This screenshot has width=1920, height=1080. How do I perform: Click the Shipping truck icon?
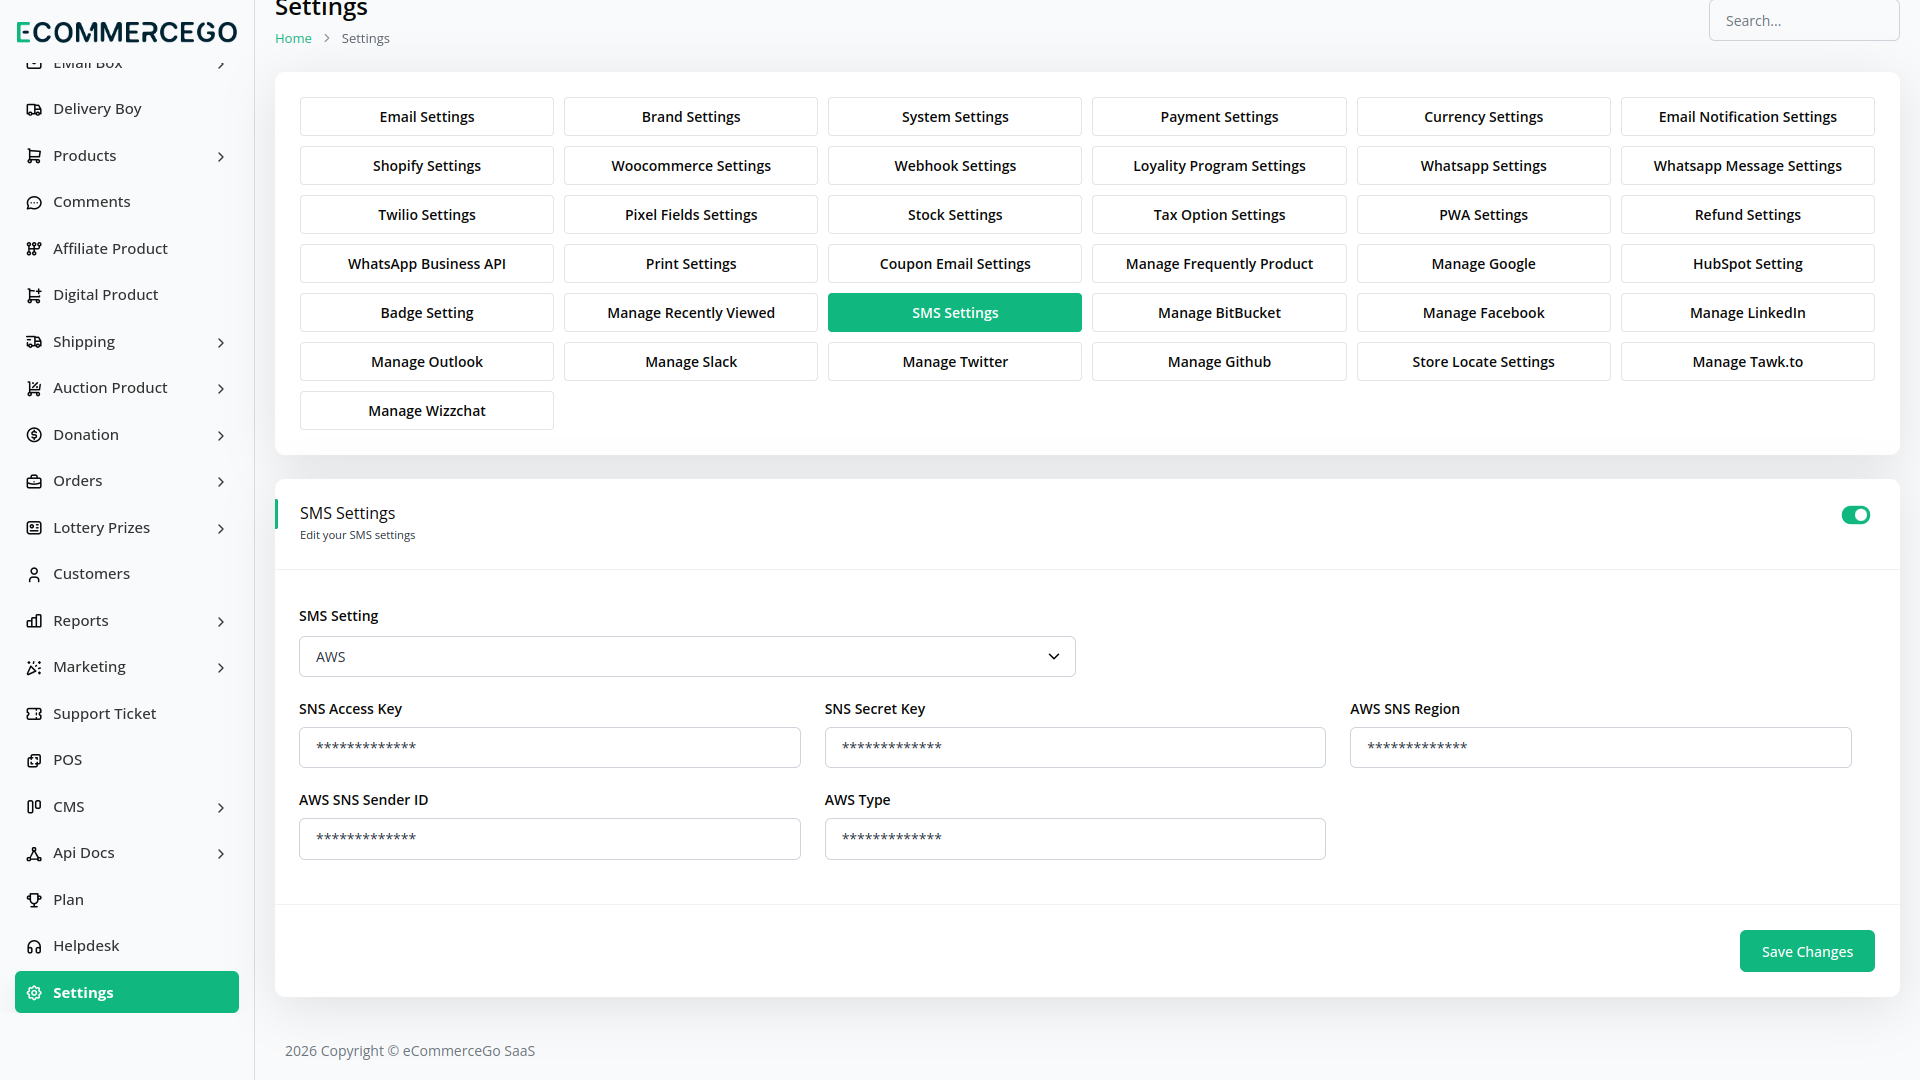click(x=34, y=342)
